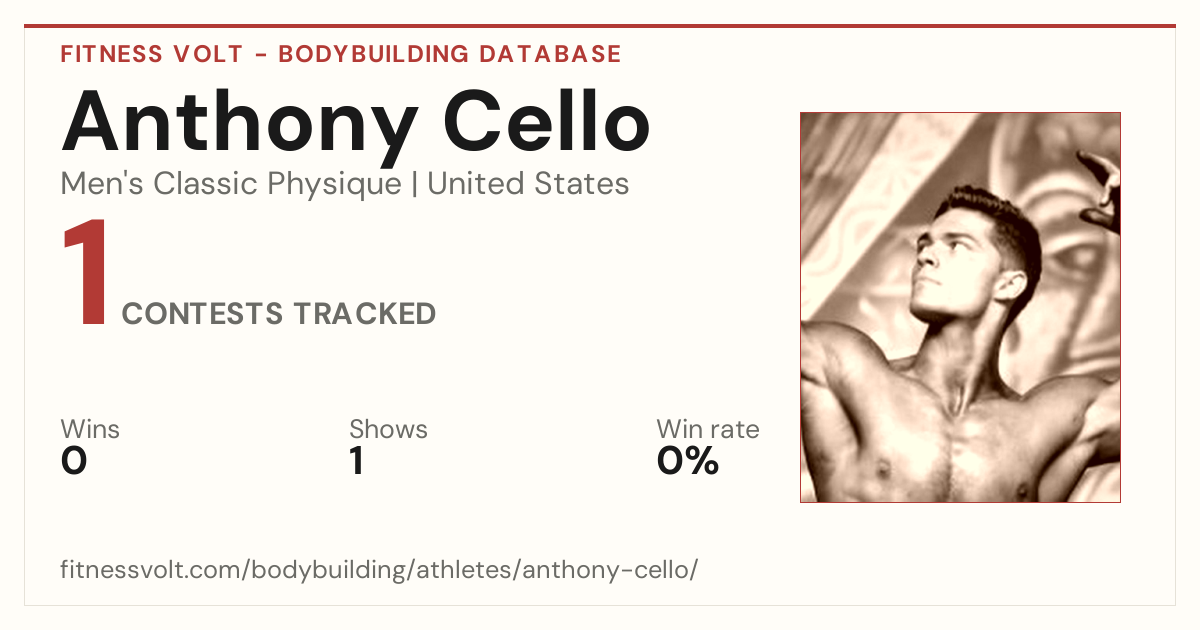Click the Wins value 0

pos(74,461)
